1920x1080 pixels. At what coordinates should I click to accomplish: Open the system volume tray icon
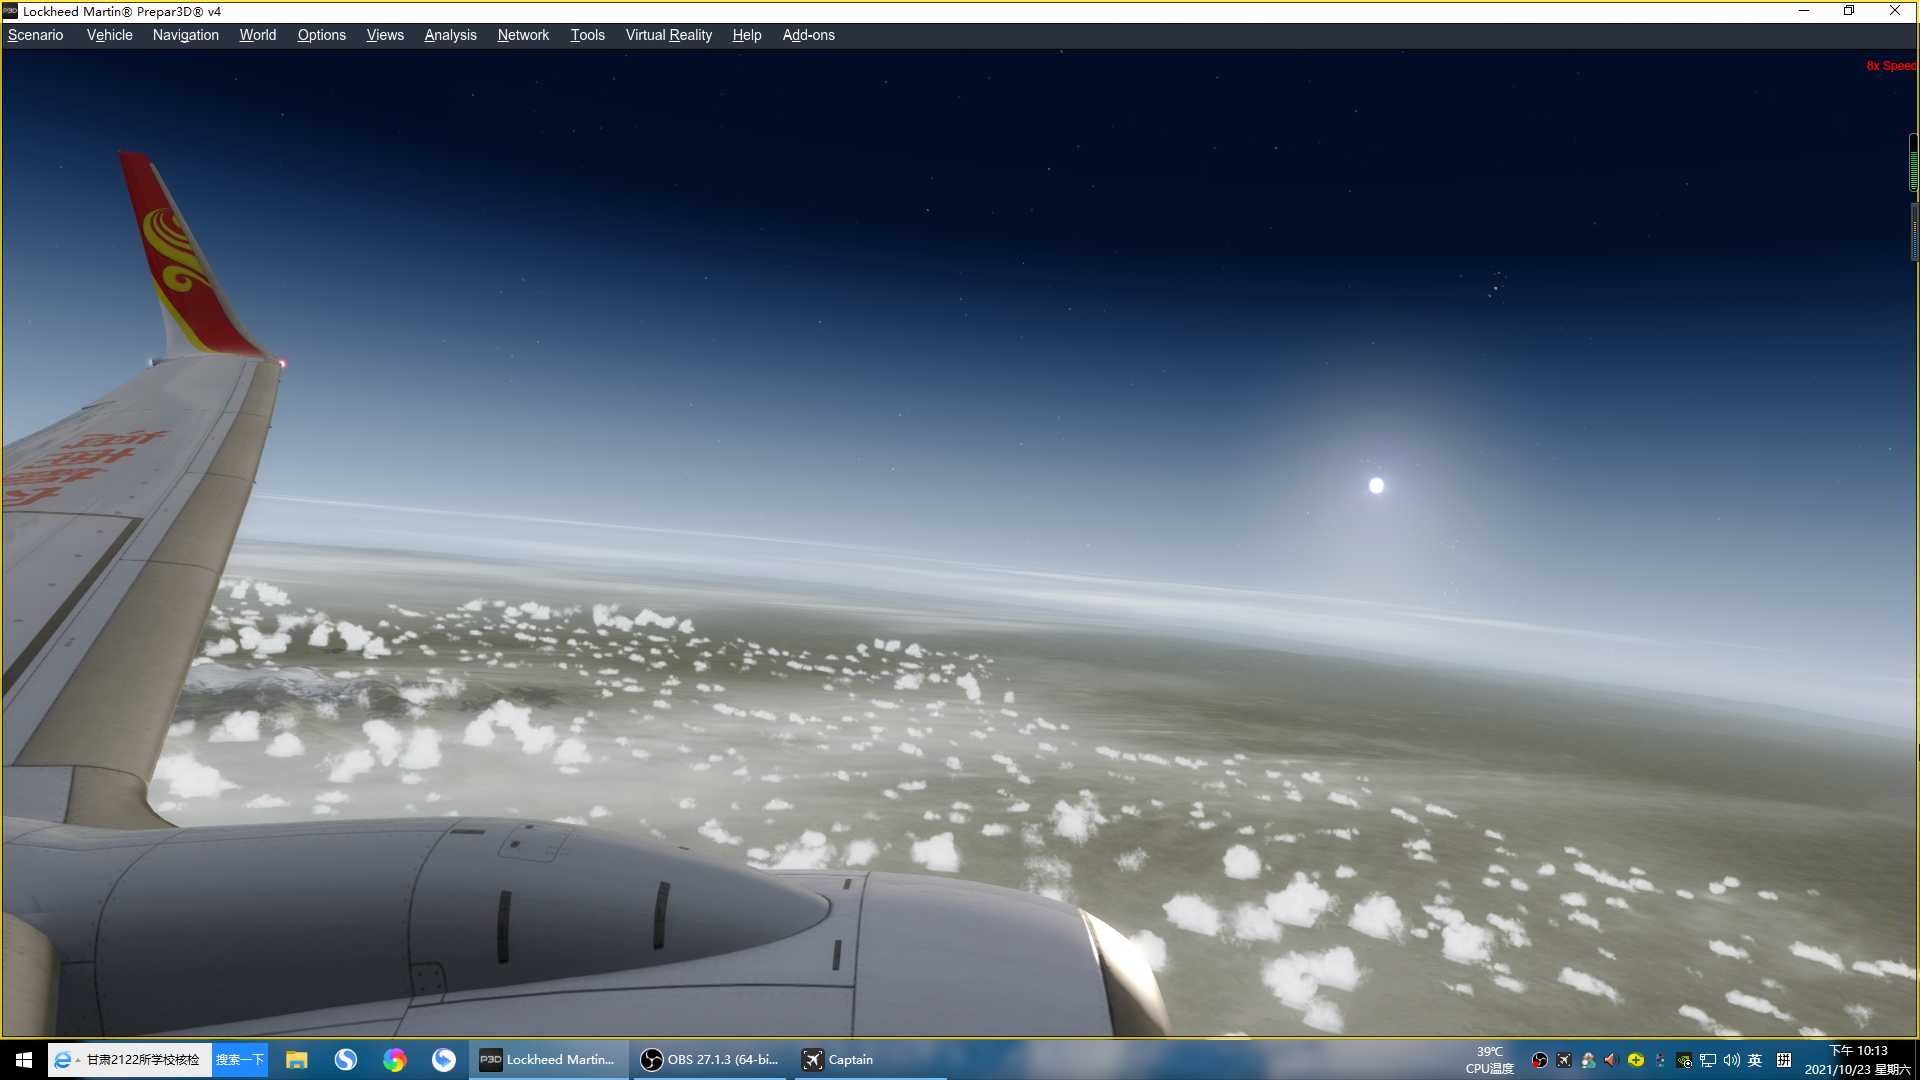1732,1060
